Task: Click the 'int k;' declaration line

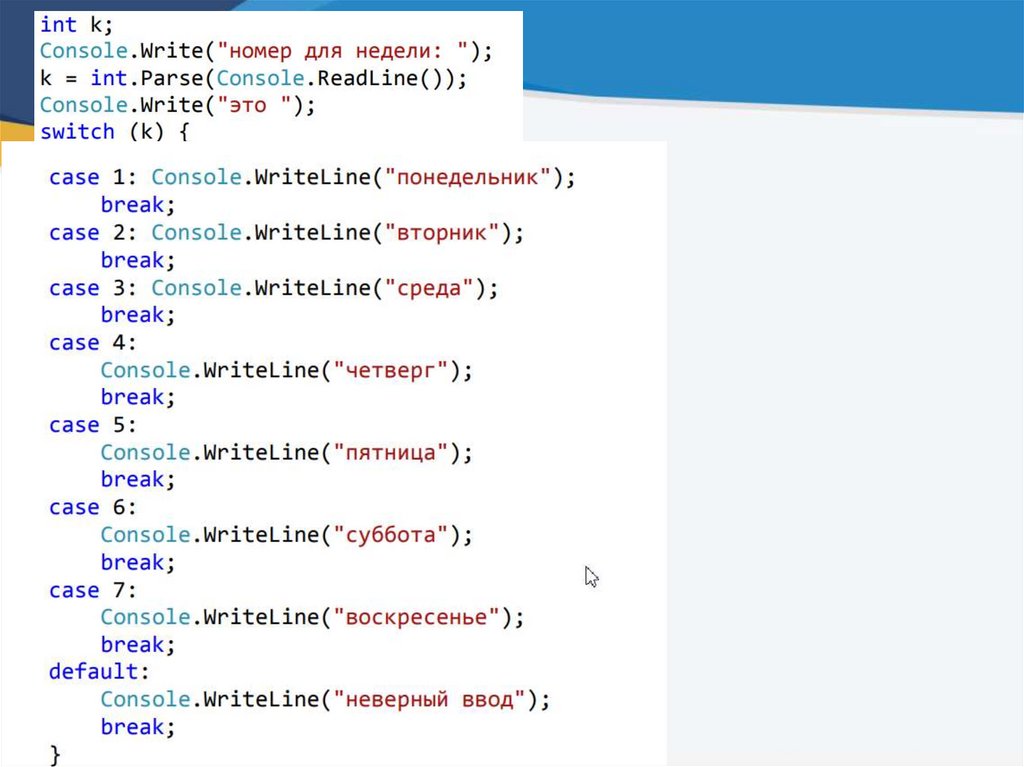Action: (x=76, y=25)
